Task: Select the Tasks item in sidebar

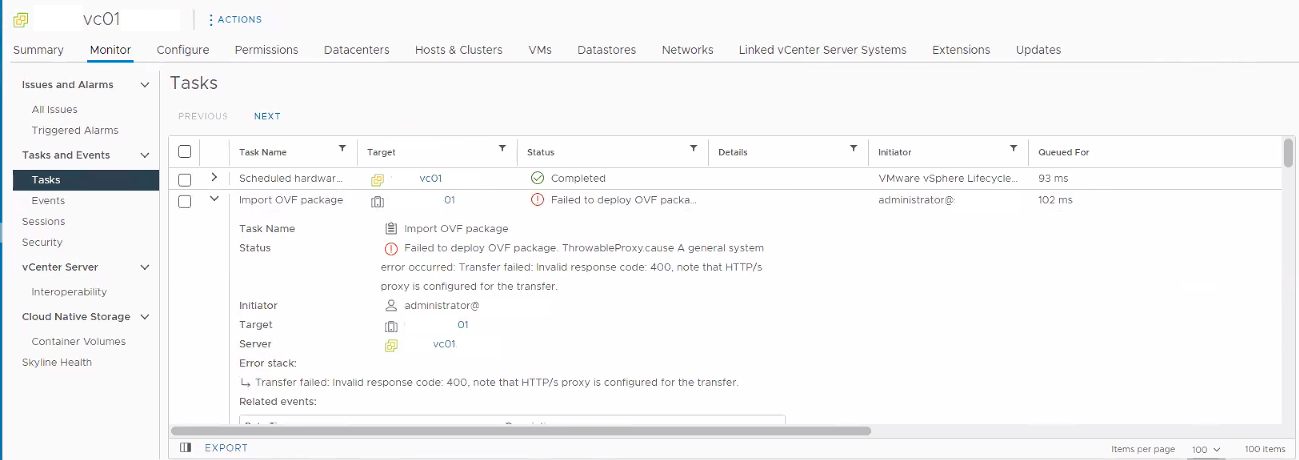Action: click(x=86, y=180)
